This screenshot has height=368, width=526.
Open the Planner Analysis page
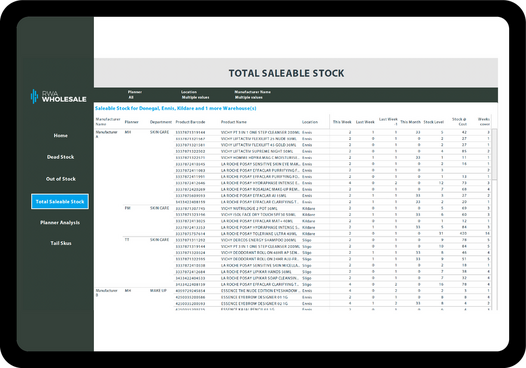60,222
